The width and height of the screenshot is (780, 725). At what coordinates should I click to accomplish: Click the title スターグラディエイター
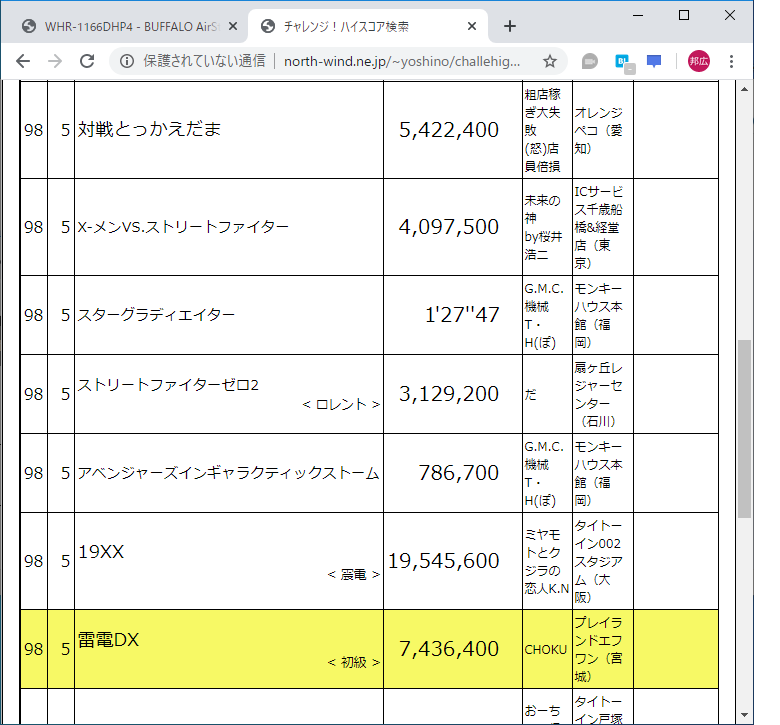tap(156, 315)
